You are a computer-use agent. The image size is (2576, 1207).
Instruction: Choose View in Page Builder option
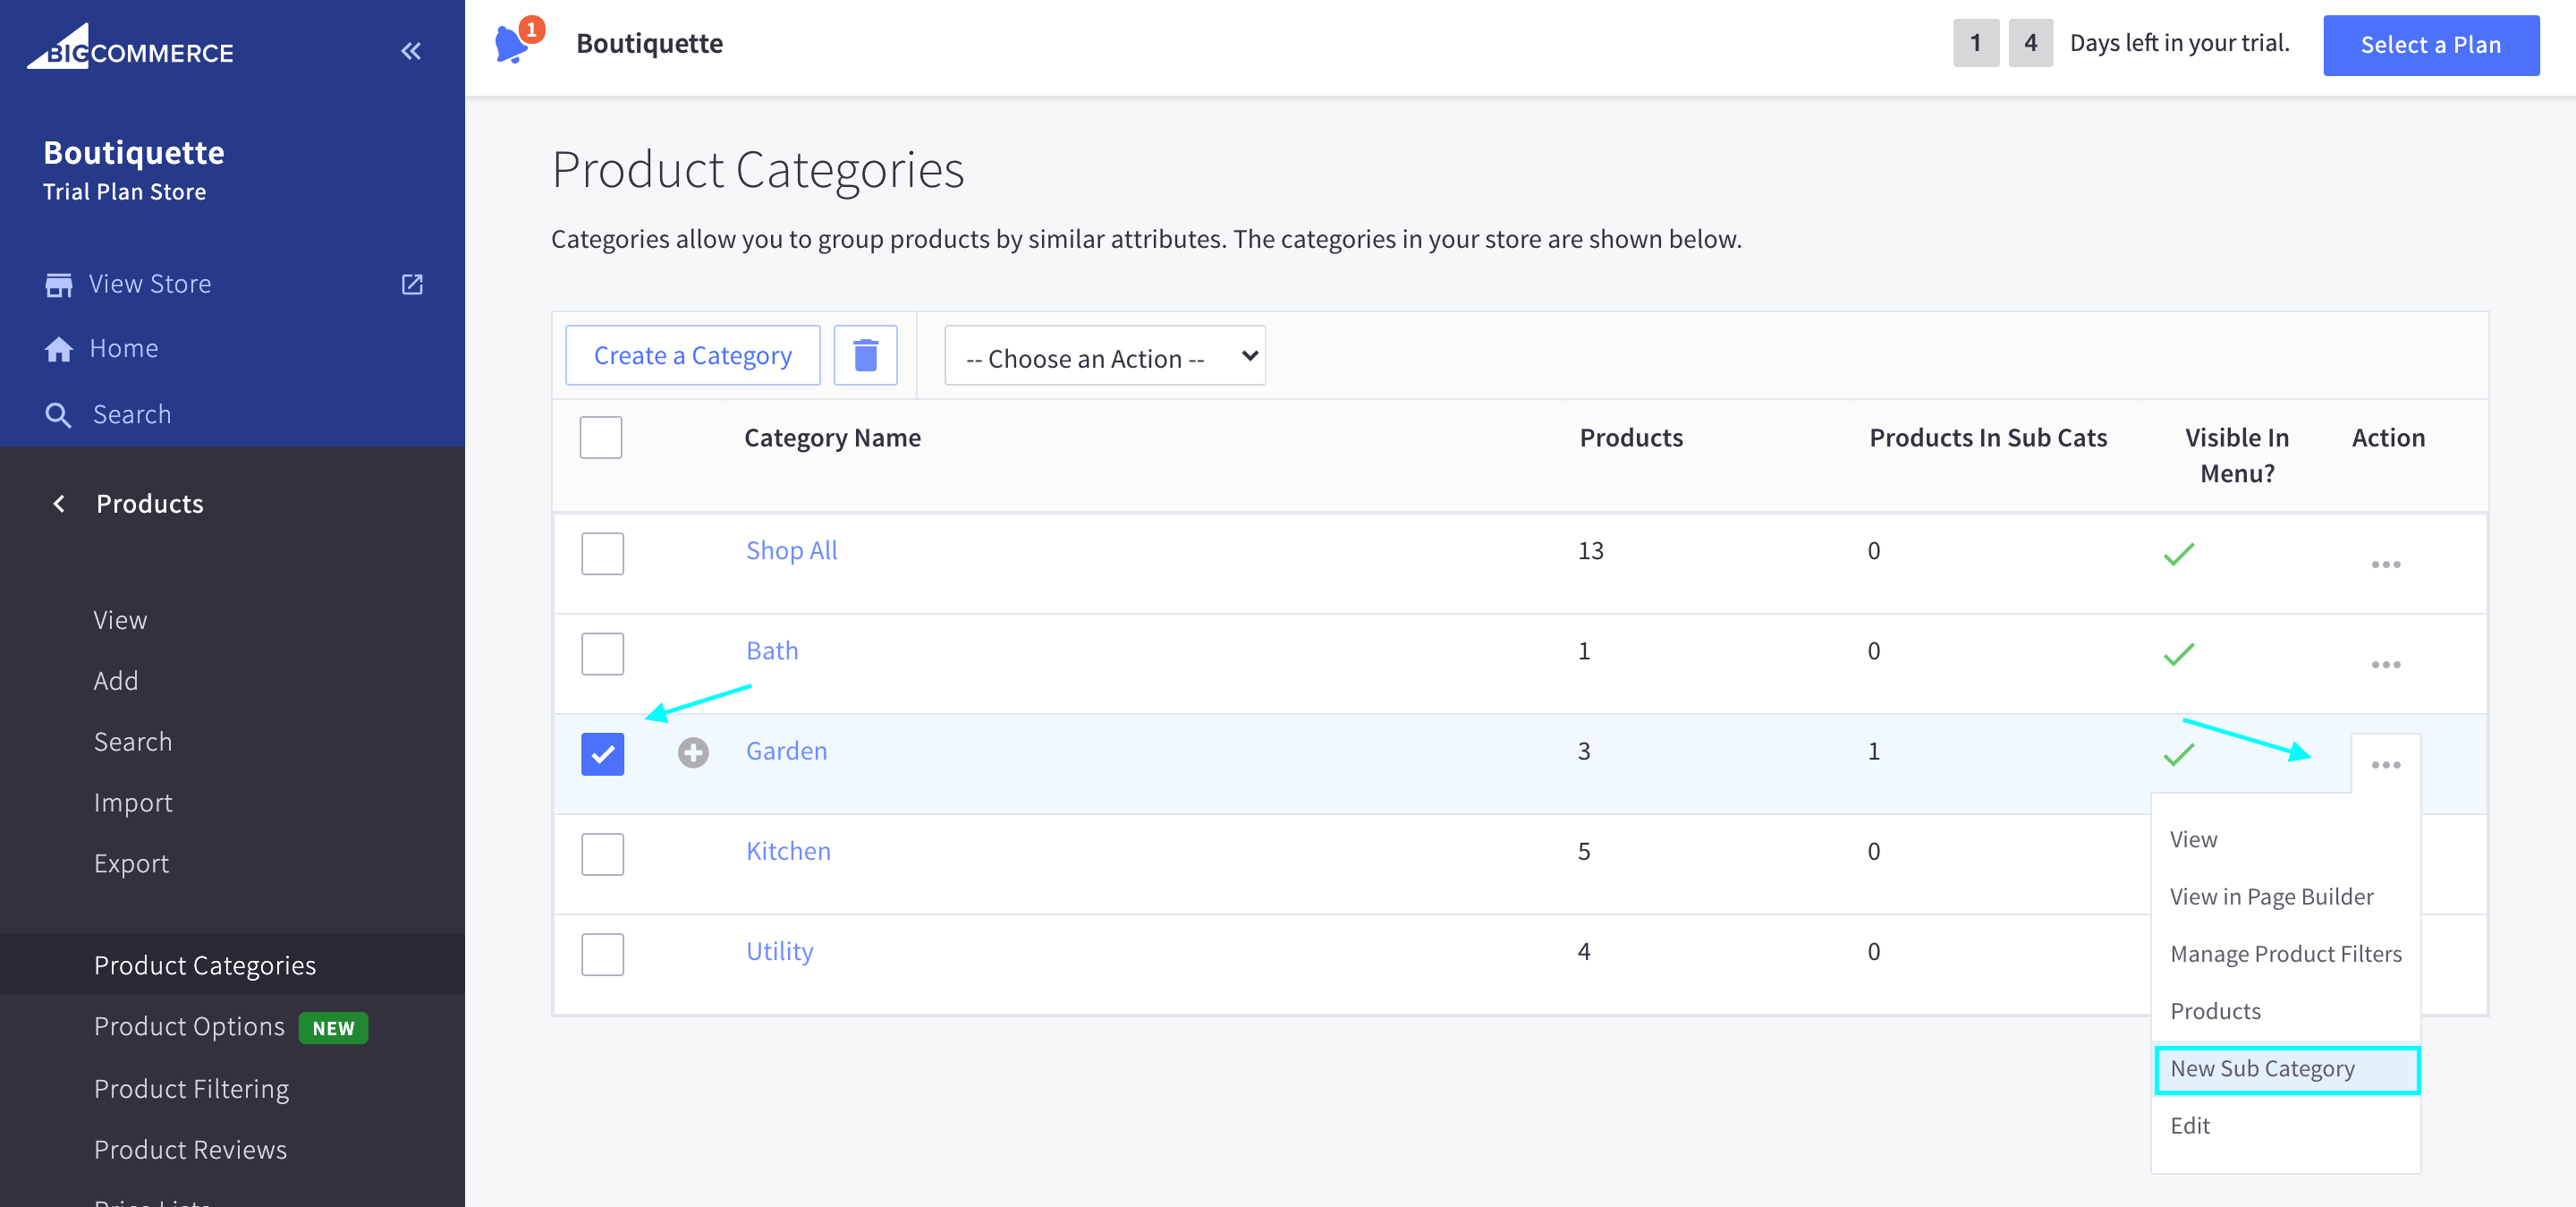tap(2271, 896)
